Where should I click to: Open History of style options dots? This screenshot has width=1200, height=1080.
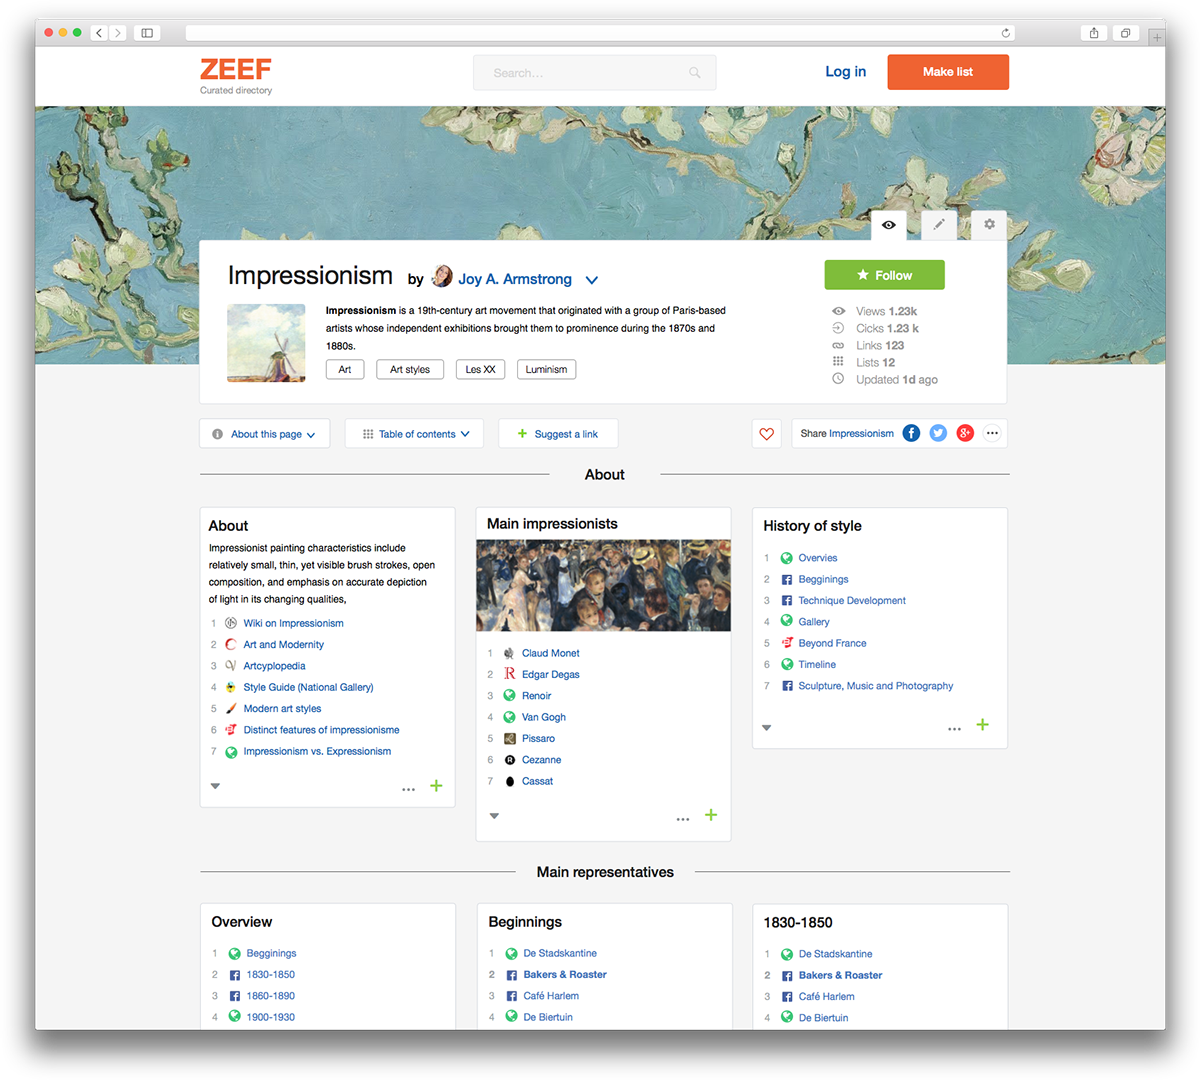pyautogui.click(x=955, y=729)
